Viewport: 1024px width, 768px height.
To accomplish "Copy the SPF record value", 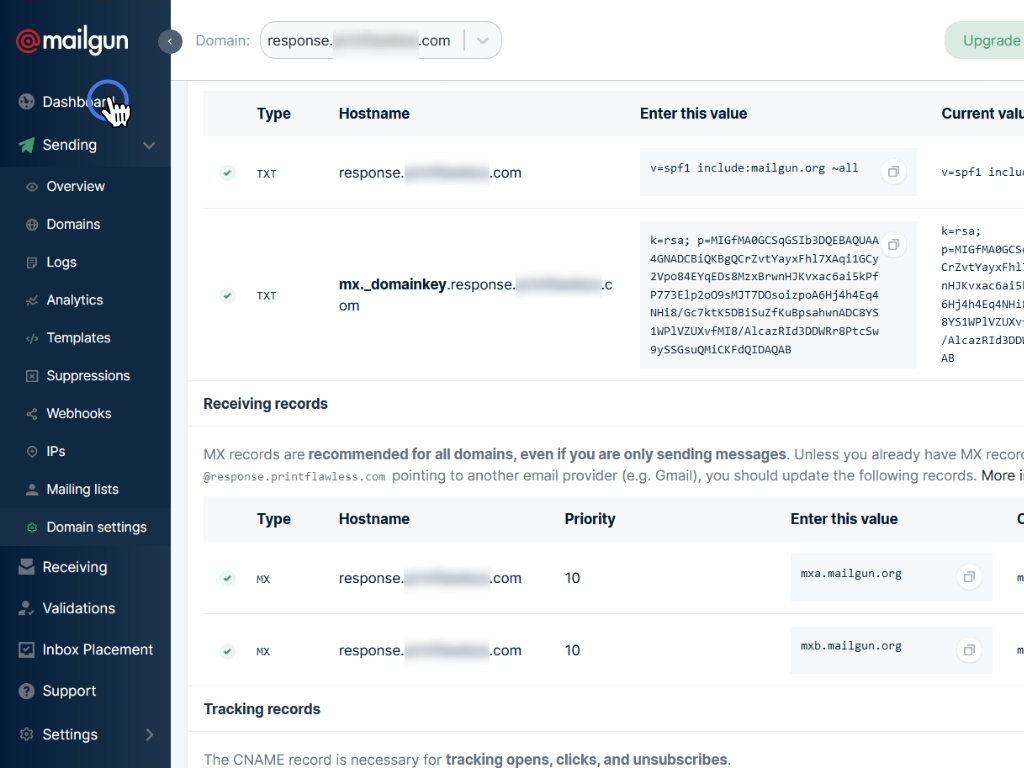I will tap(893, 172).
